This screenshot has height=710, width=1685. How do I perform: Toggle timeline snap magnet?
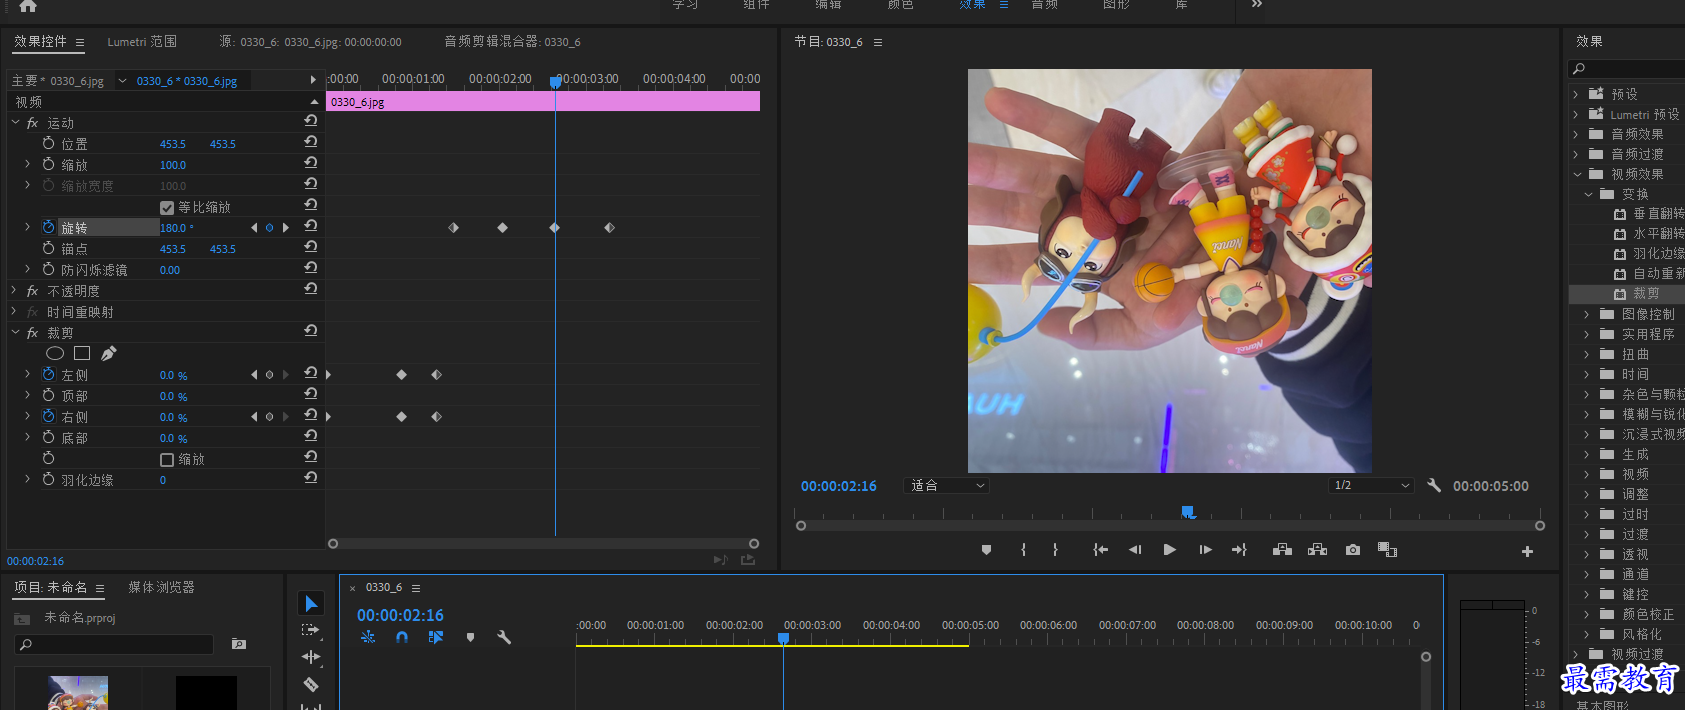pos(402,637)
